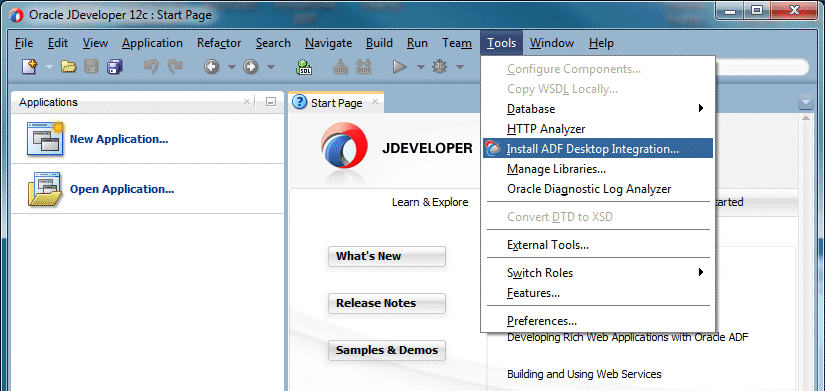
Task: Switch to the Learn & Explore tab
Action: point(430,202)
